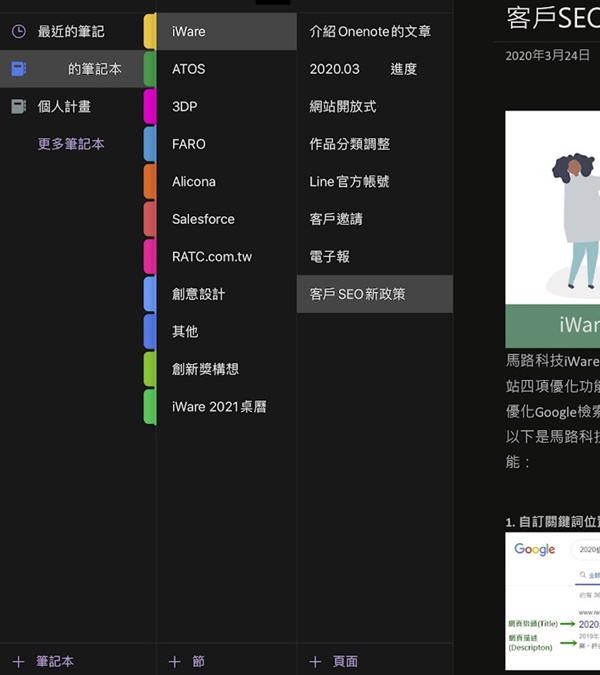600x675 pixels.
Task: Click the yellow tab color of iWare
Action: click(x=150, y=31)
